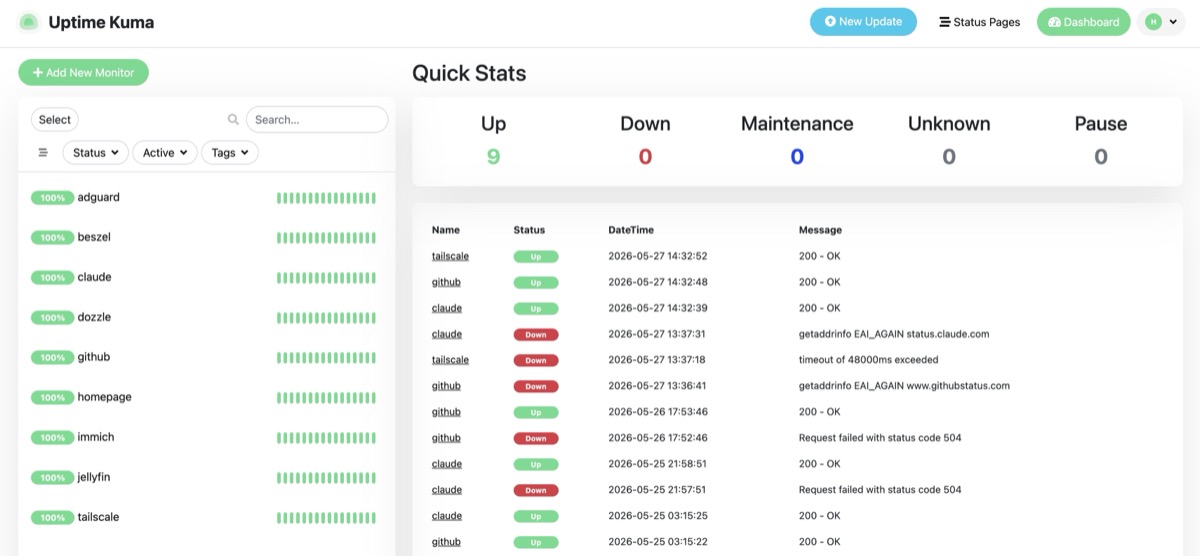Image resolution: width=1200 pixels, height=556 pixels.
Task: Open the Status filter dropdown
Action: pos(96,153)
